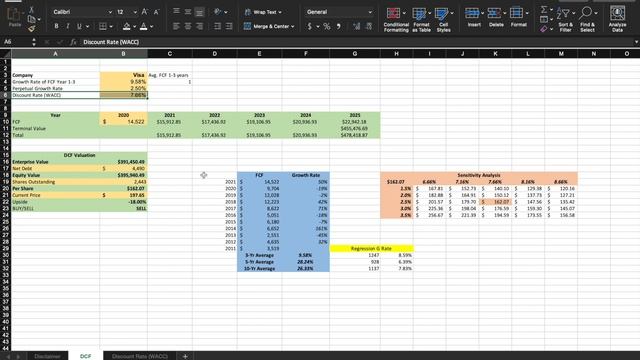Click the 10-Yr Average label cell
This screenshot has width=640, height=360.
pyautogui.click(x=260, y=268)
